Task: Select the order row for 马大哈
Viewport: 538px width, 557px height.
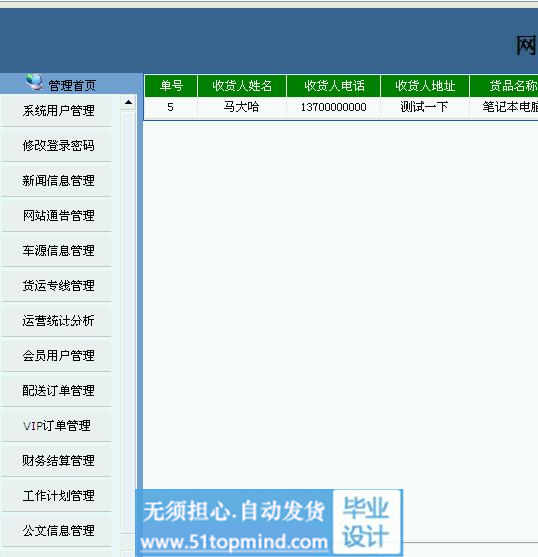Action: [341, 107]
